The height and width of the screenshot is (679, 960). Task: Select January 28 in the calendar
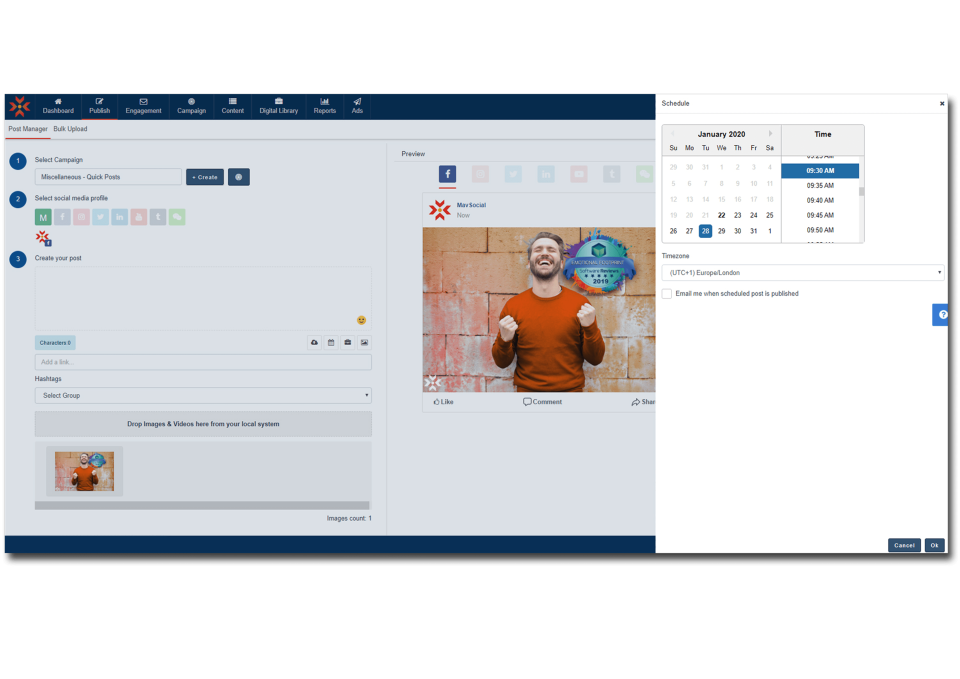[x=705, y=231]
